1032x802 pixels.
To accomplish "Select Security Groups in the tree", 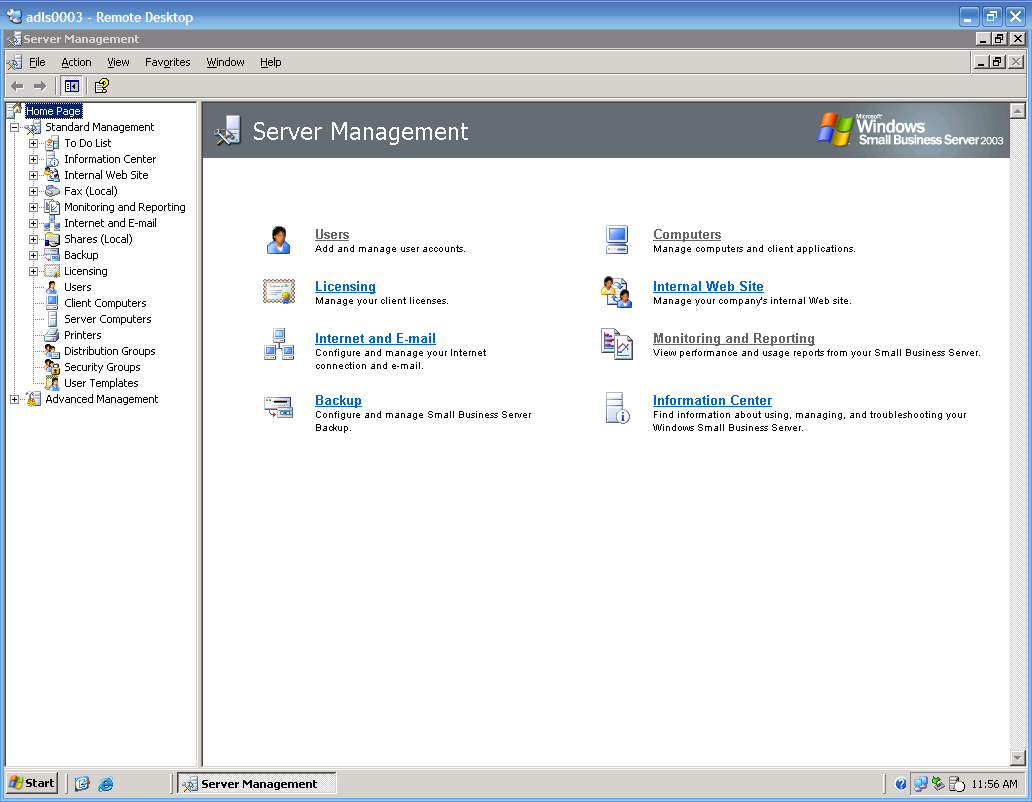I will (102, 368).
